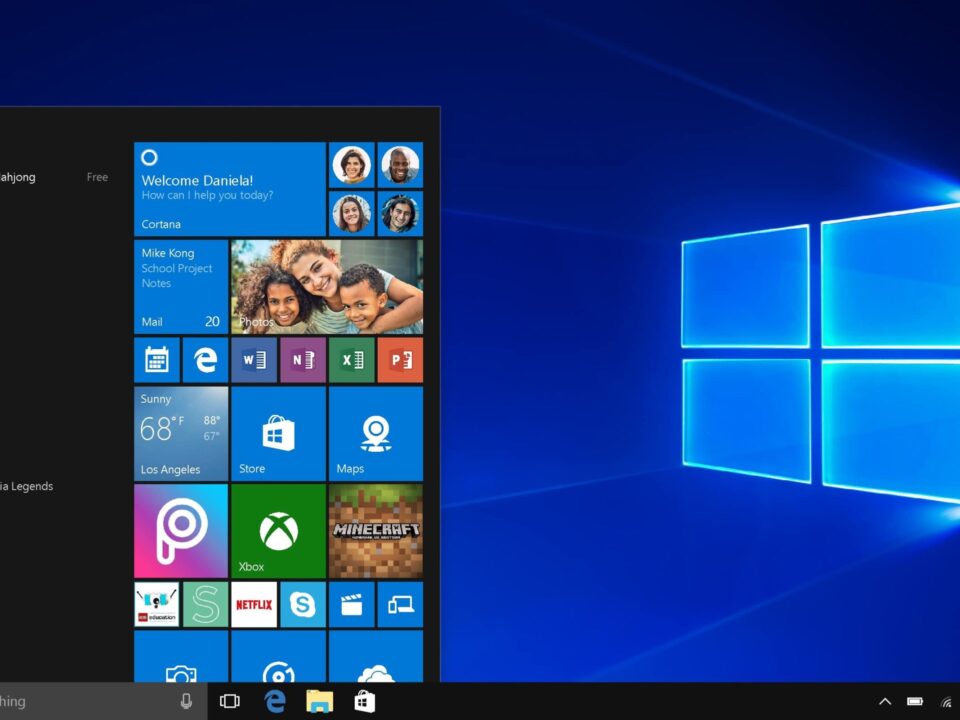Open the Maps tile
This screenshot has width=960, height=720.
pos(376,432)
